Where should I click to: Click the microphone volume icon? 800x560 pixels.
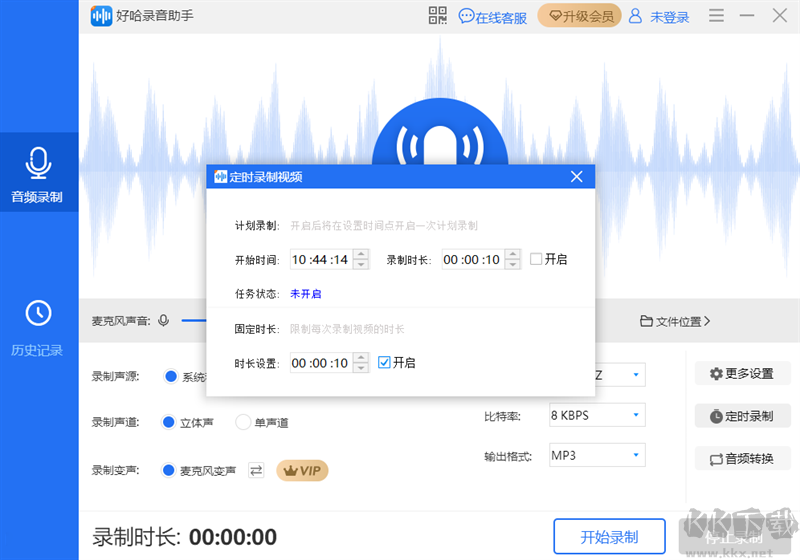point(163,320)
